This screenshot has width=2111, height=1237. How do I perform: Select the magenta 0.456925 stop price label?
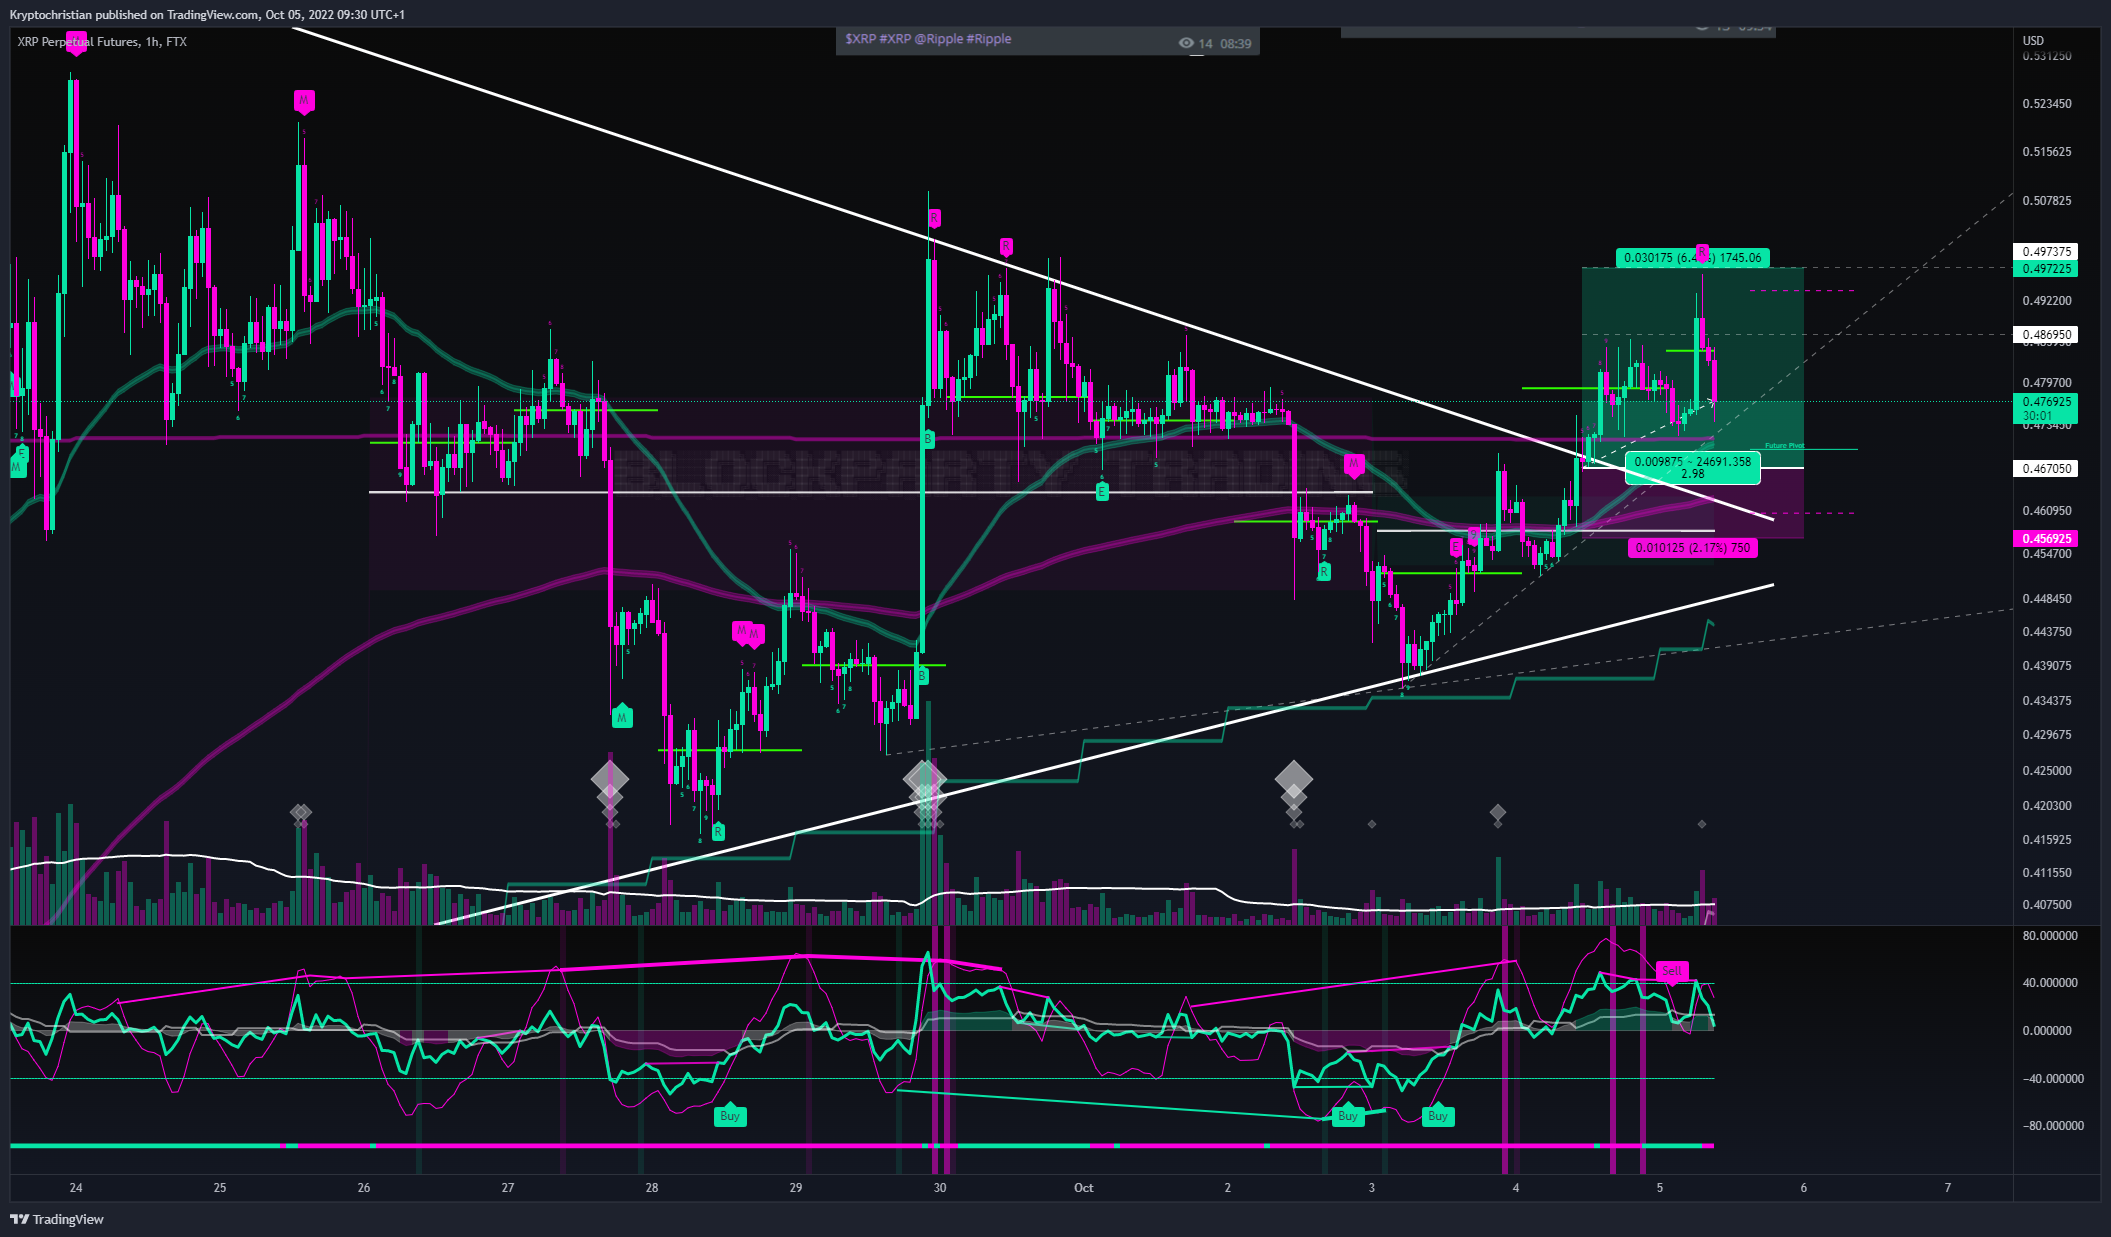click(2045, 539)
